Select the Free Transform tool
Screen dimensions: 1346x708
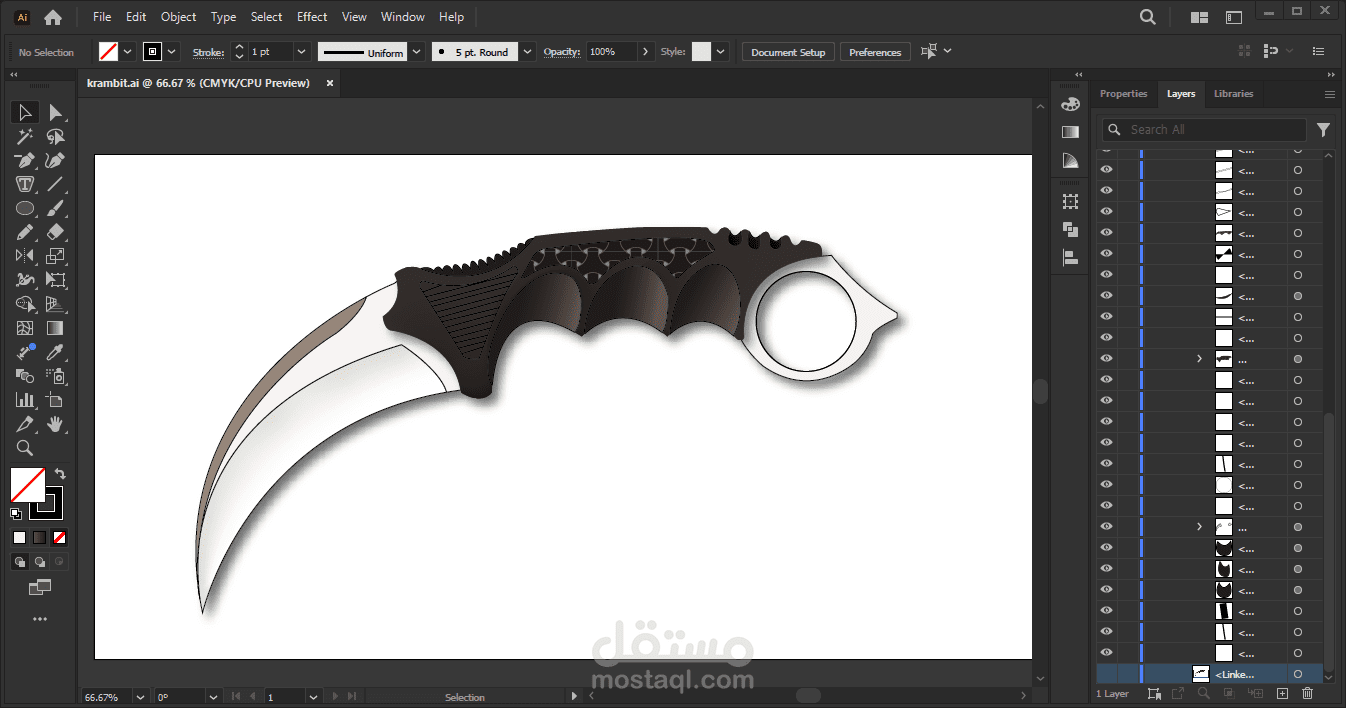click(56, 281)
